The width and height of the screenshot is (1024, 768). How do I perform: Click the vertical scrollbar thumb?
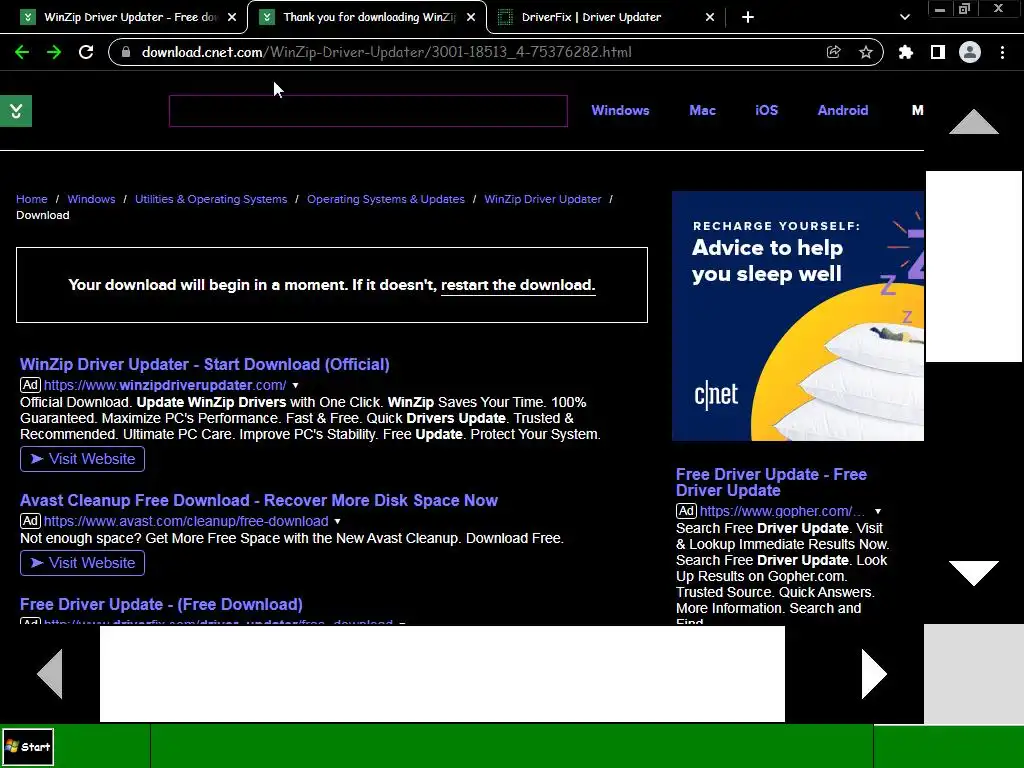point(974,266)
